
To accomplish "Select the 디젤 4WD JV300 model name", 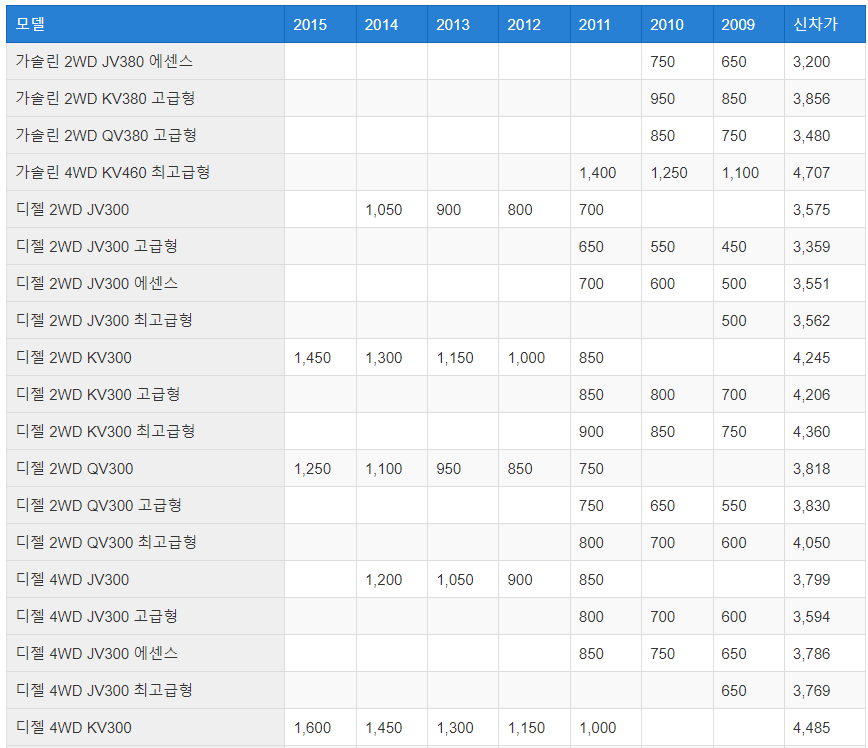I will pos(73,580).
